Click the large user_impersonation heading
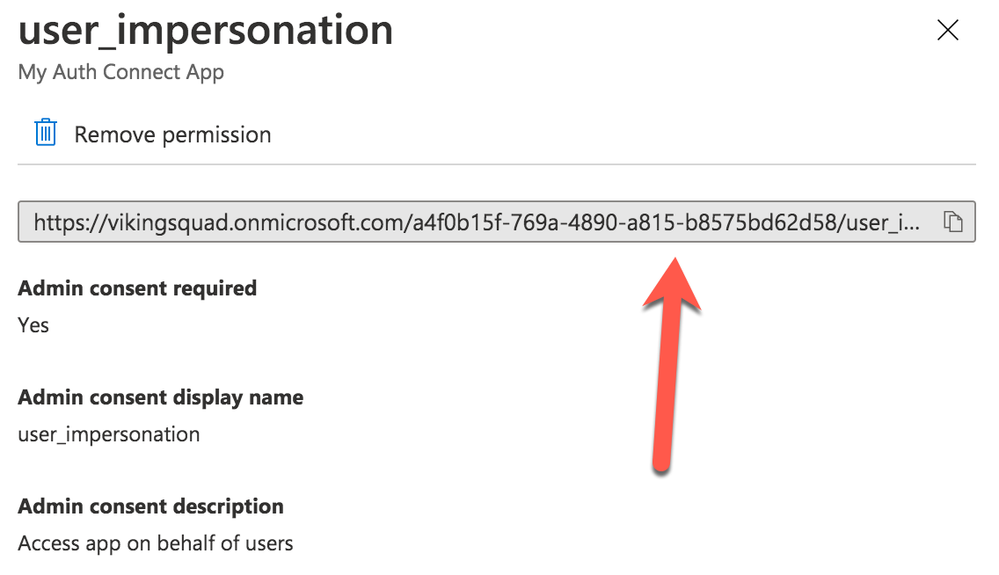The width and height of the screenshot is (999, 575). 205,31
